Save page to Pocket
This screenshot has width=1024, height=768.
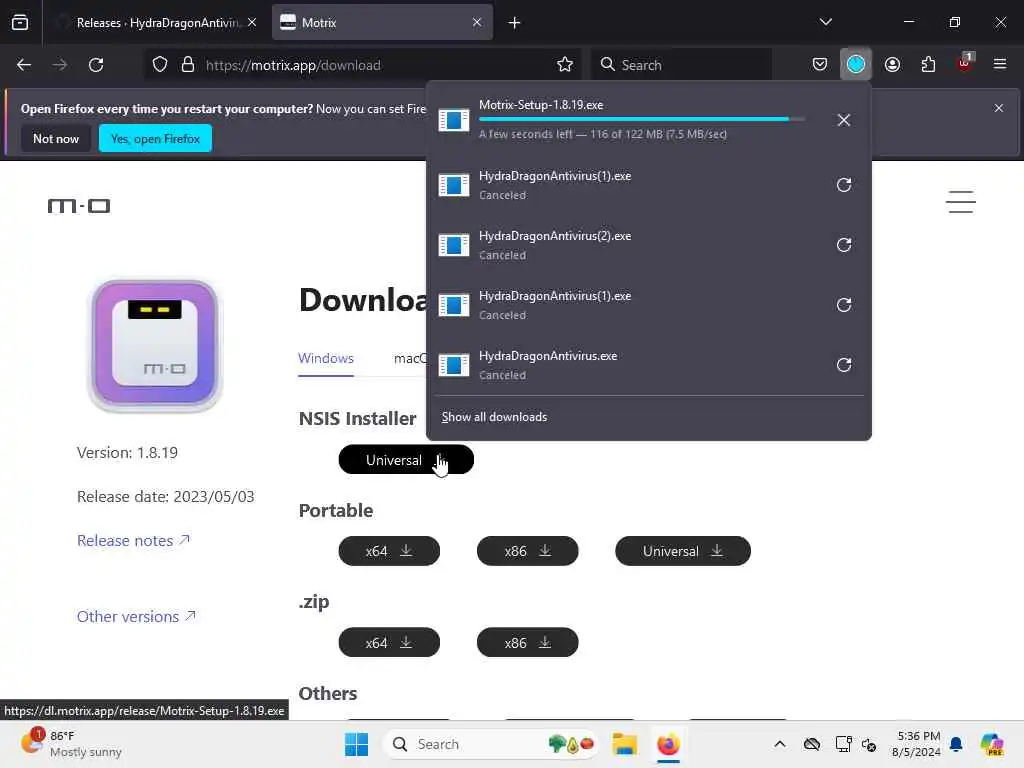(x=820, y=65)
